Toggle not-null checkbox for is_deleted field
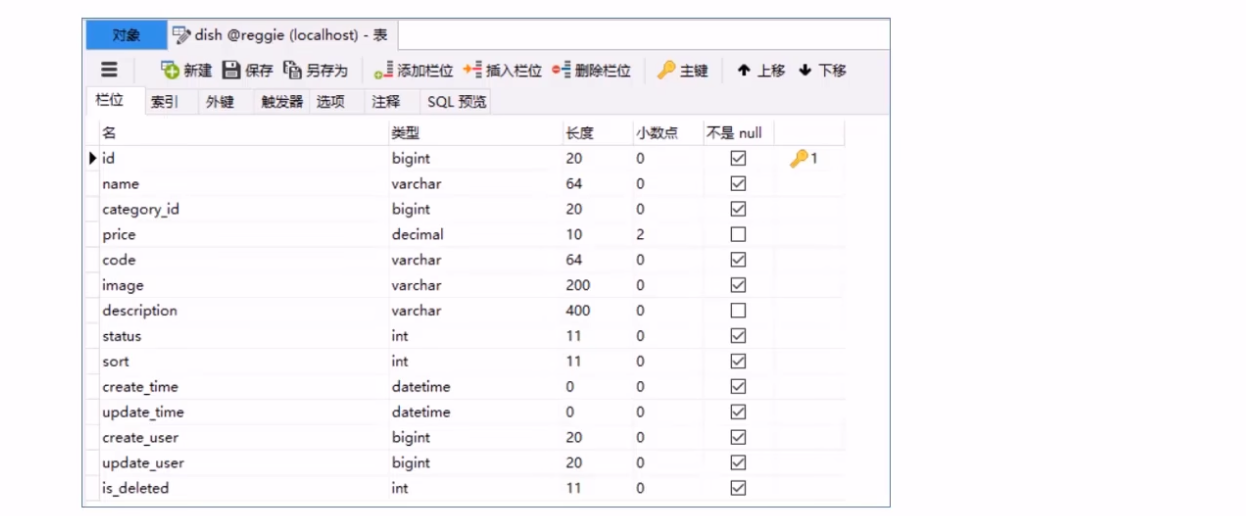The width and height of the screenshot is (1246, 516). 738,488
